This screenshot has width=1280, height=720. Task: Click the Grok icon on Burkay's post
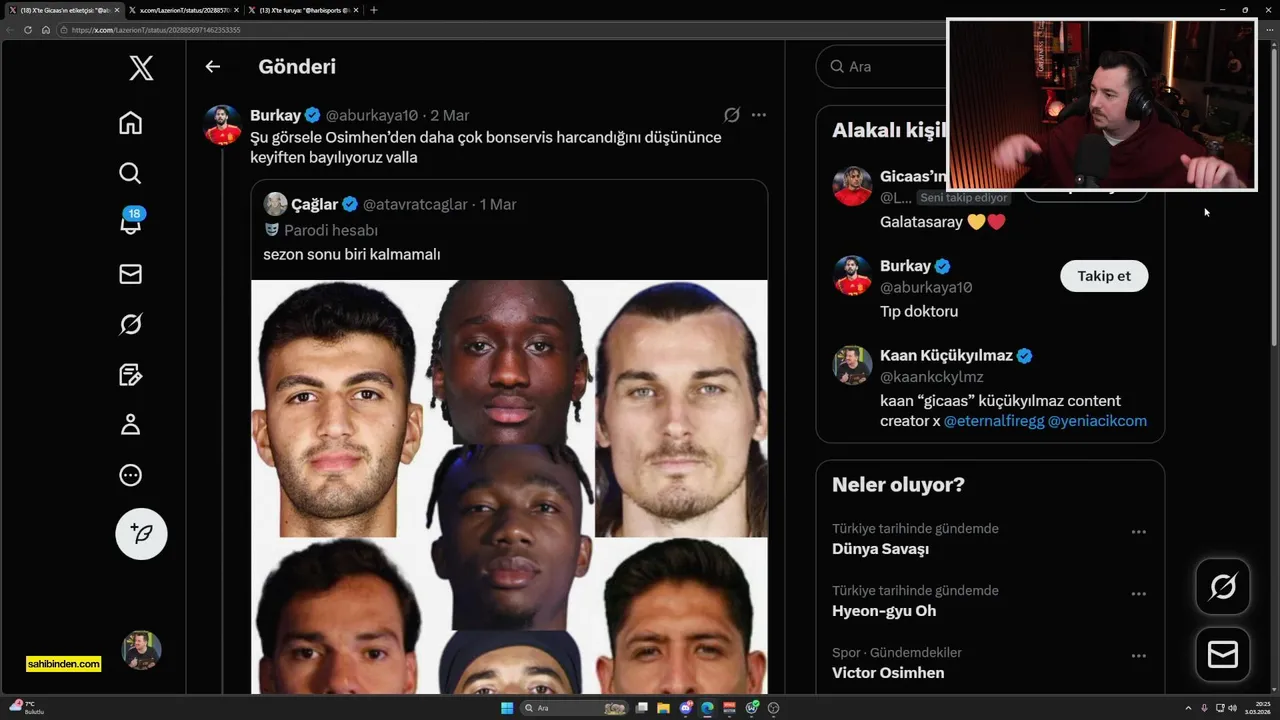coord(731,115)
